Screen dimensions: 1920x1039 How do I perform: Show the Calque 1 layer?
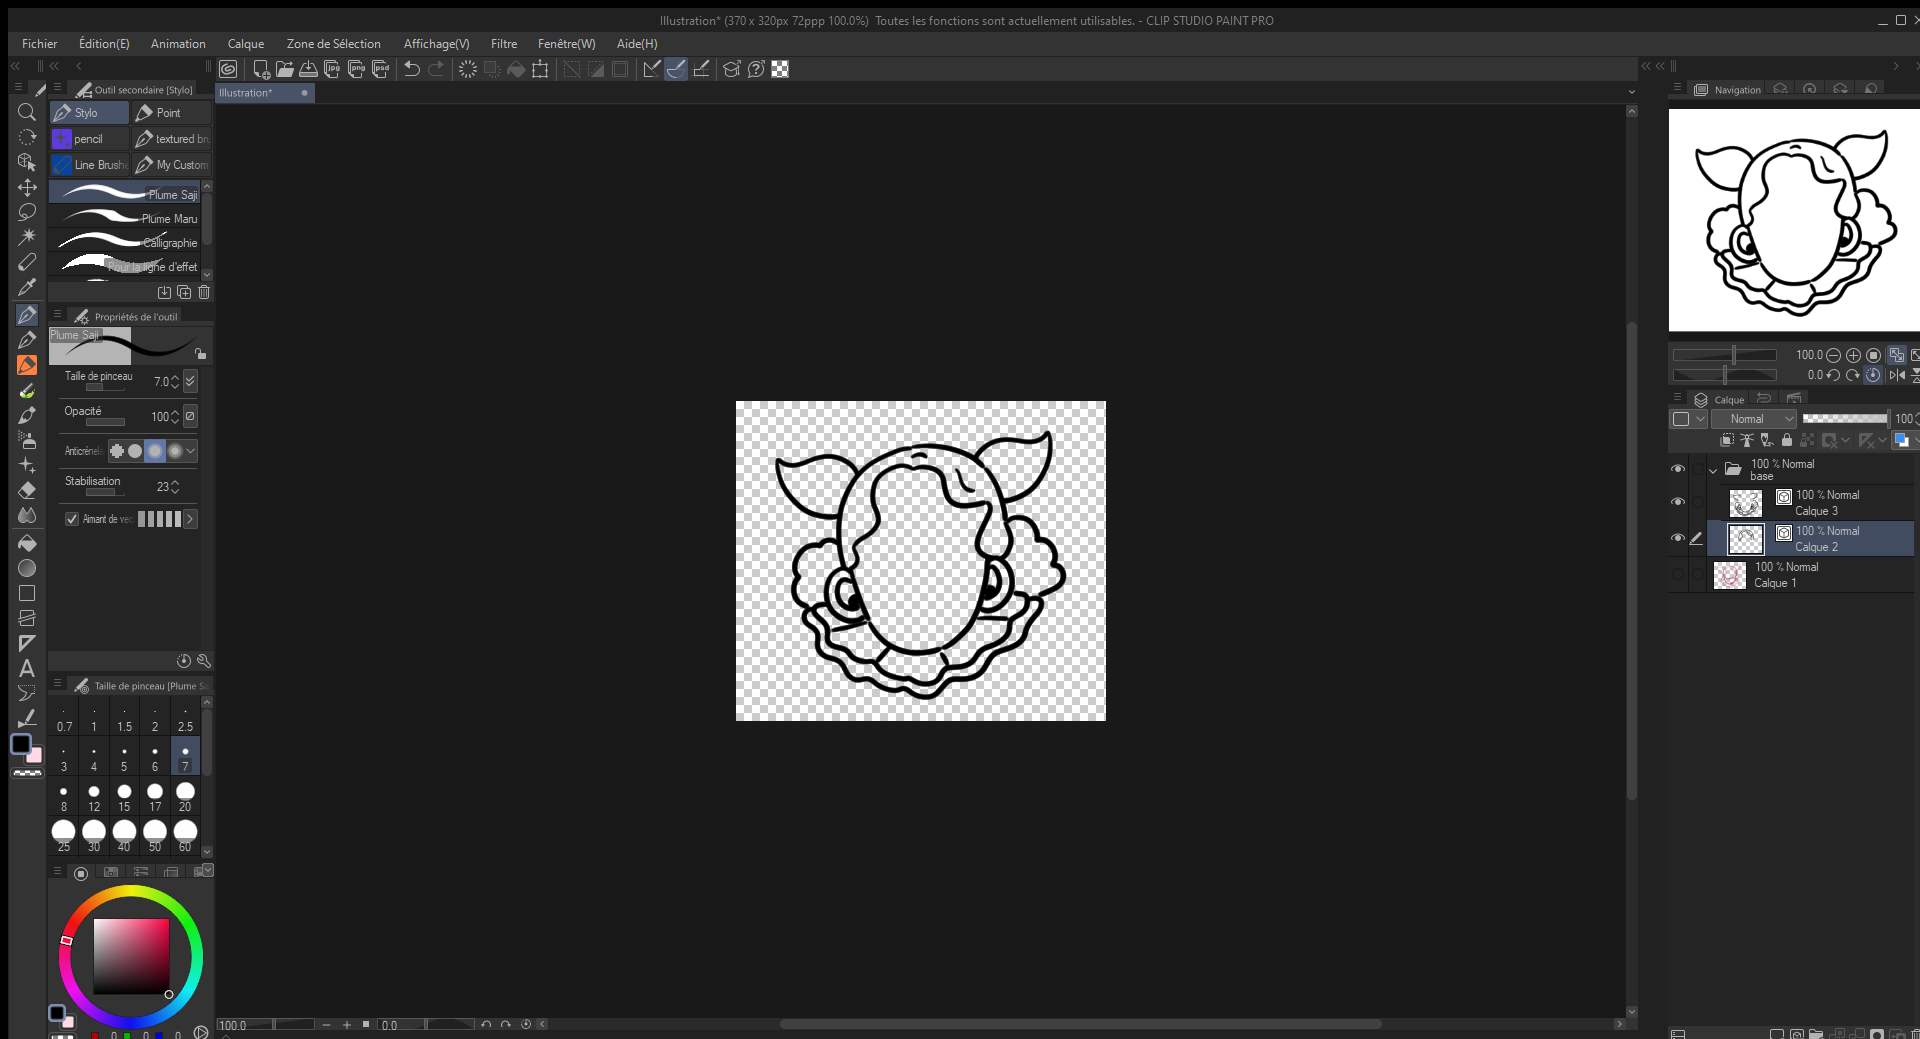(x=1678, y=574)
